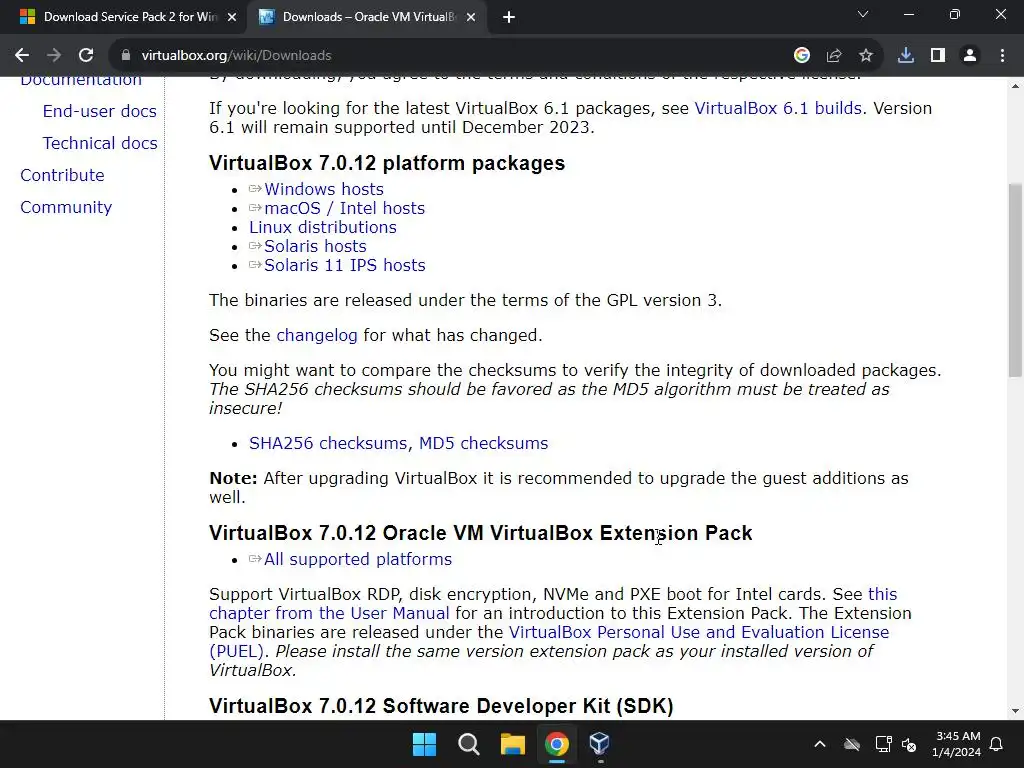Viewport: 1024px width, 768px height.
Task: Bookmark this page with the star icon
Action: click(x=865, y=56)
